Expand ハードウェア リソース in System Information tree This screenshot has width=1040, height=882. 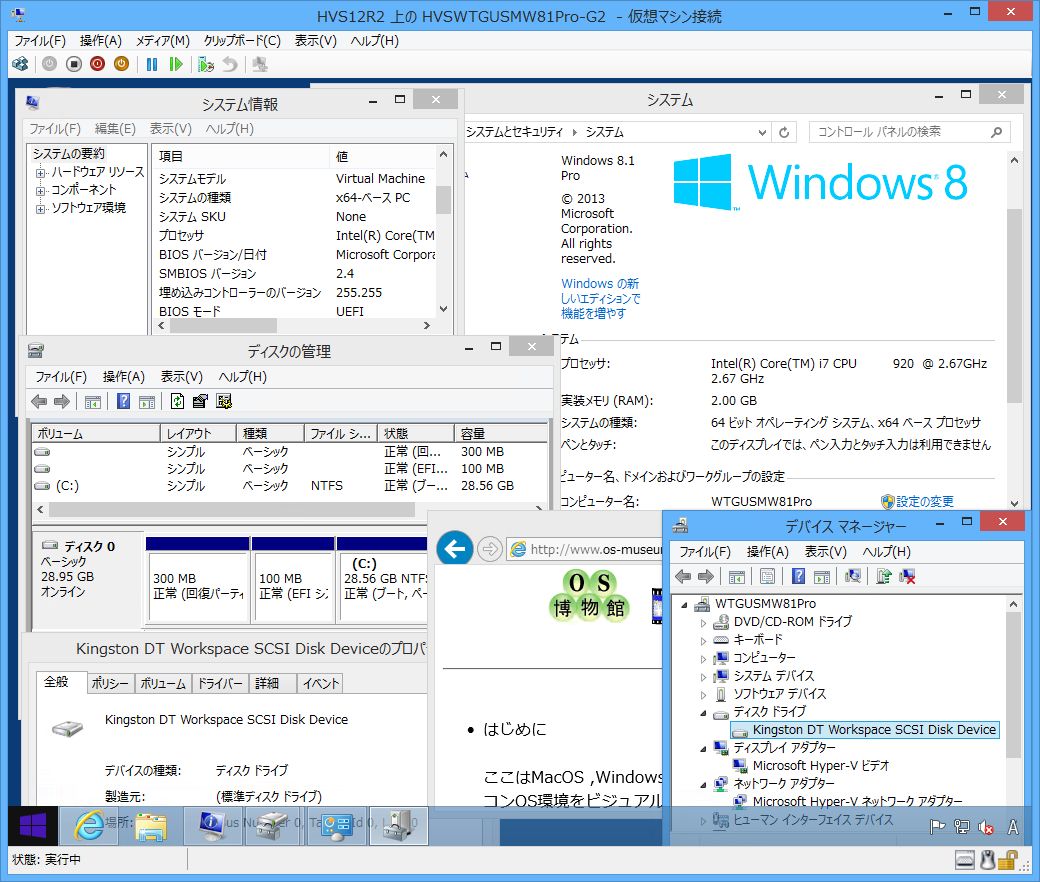(40, 173)
